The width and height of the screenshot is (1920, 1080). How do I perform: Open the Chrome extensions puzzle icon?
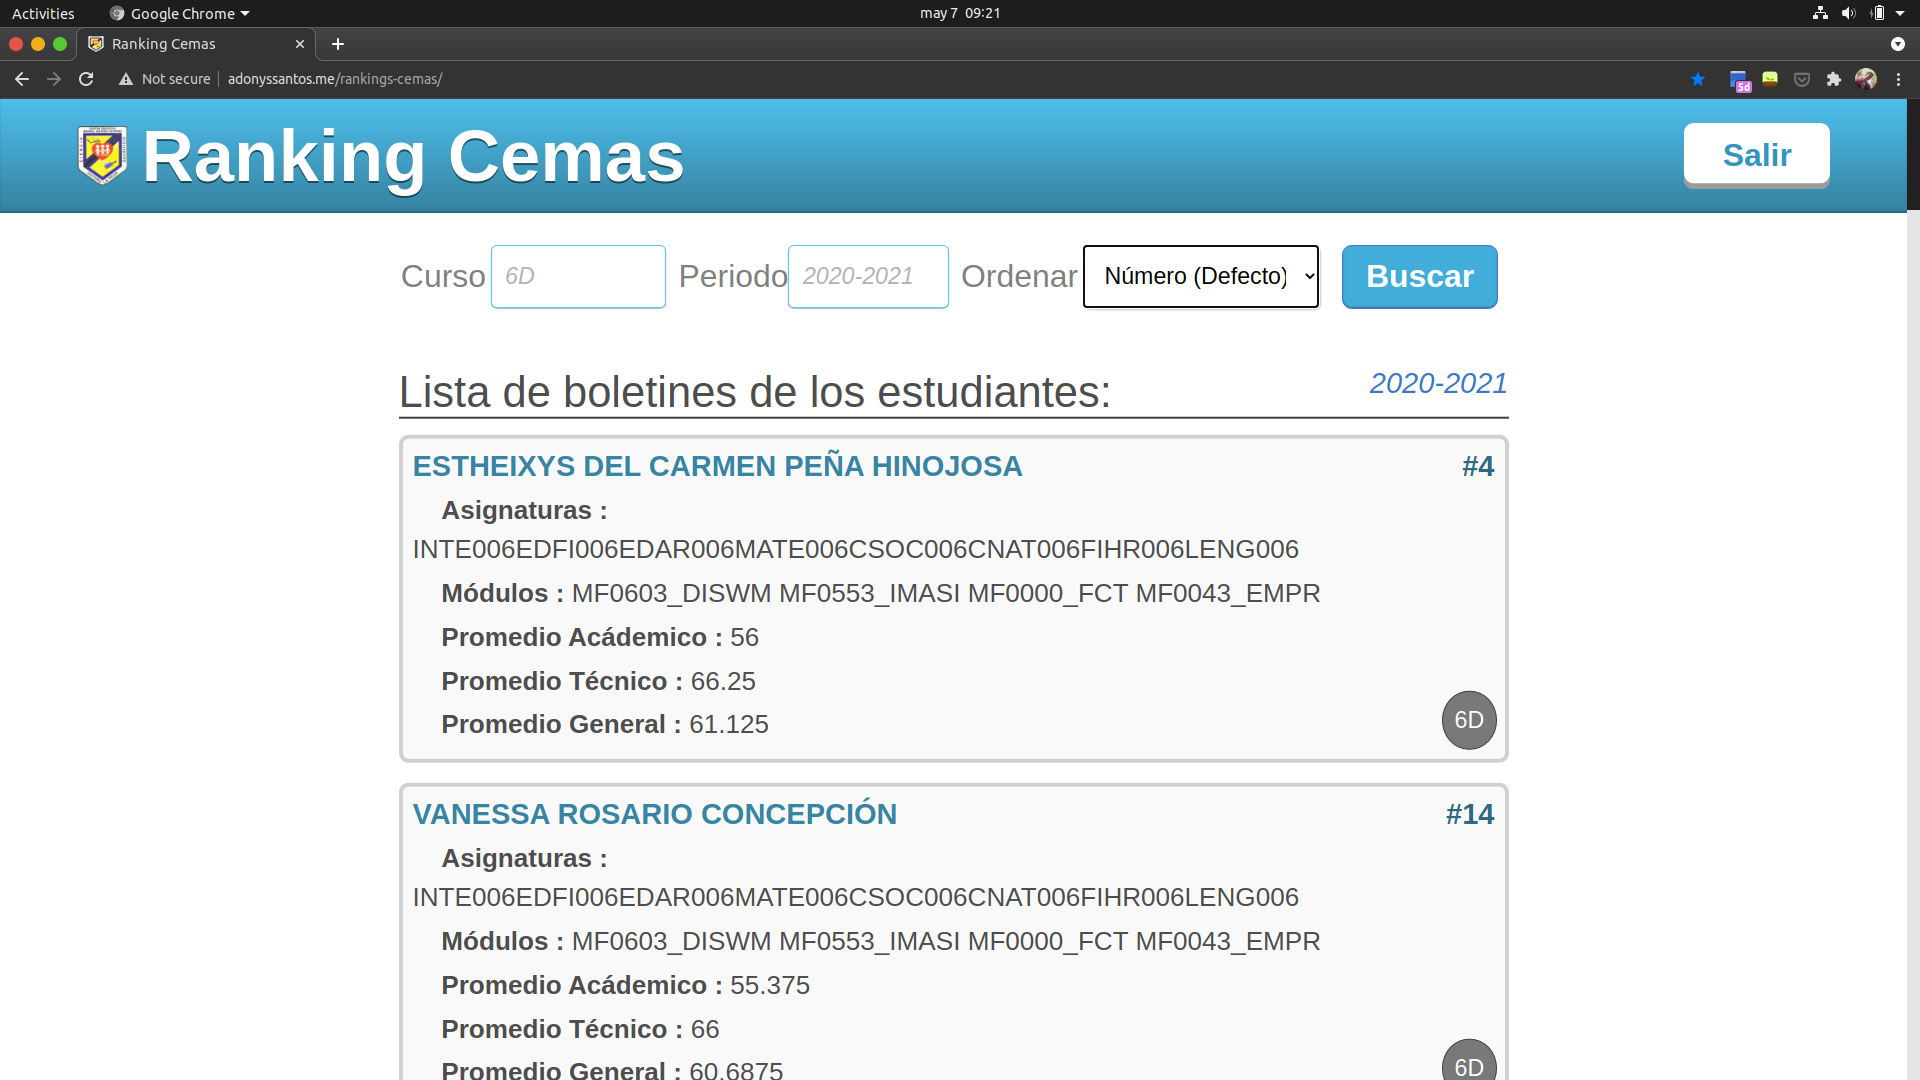1833,79
